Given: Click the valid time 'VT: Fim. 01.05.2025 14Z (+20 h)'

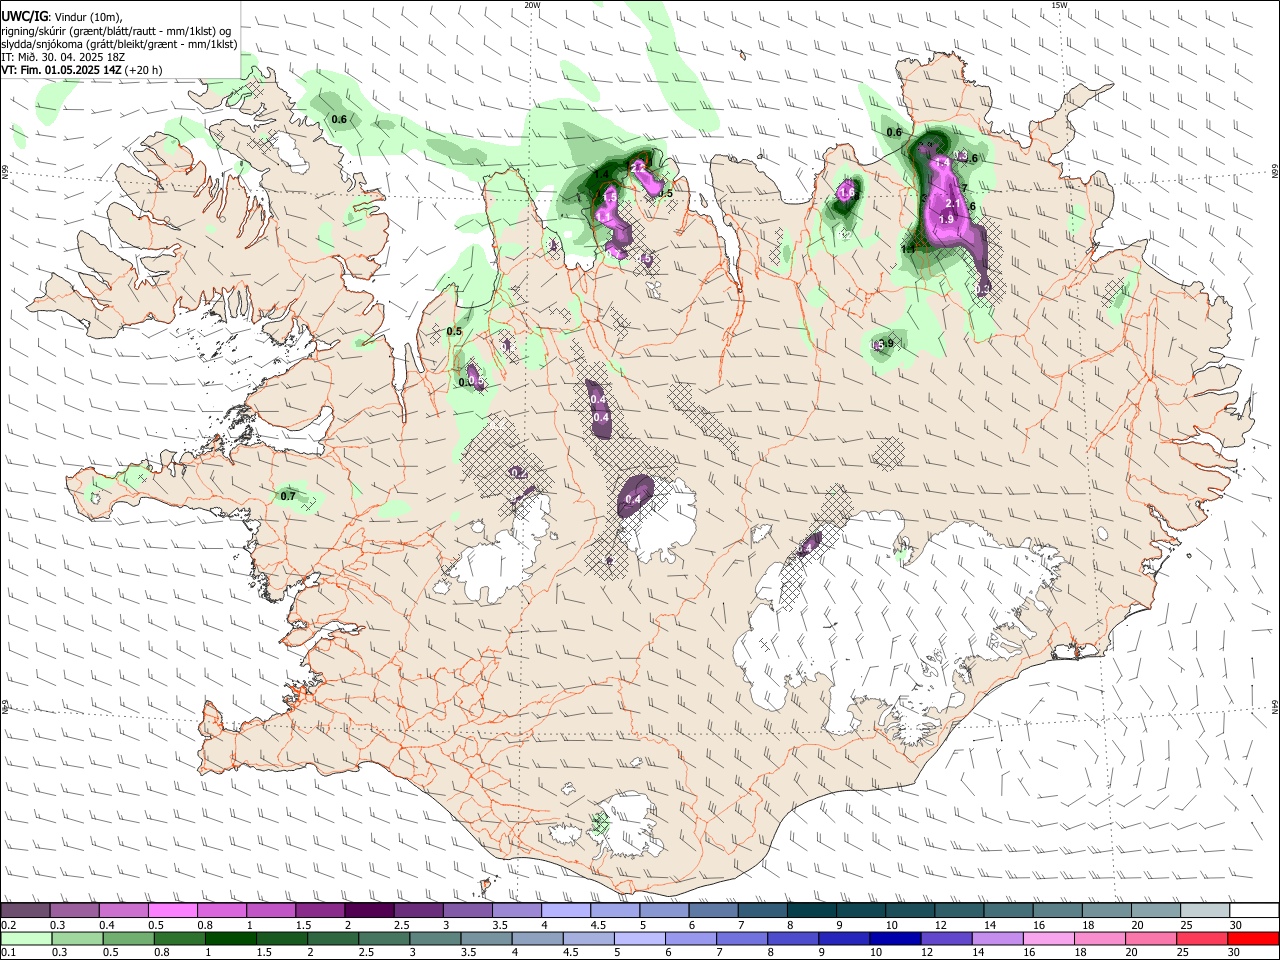Looking at the screenshot, I should pos(82,70).
